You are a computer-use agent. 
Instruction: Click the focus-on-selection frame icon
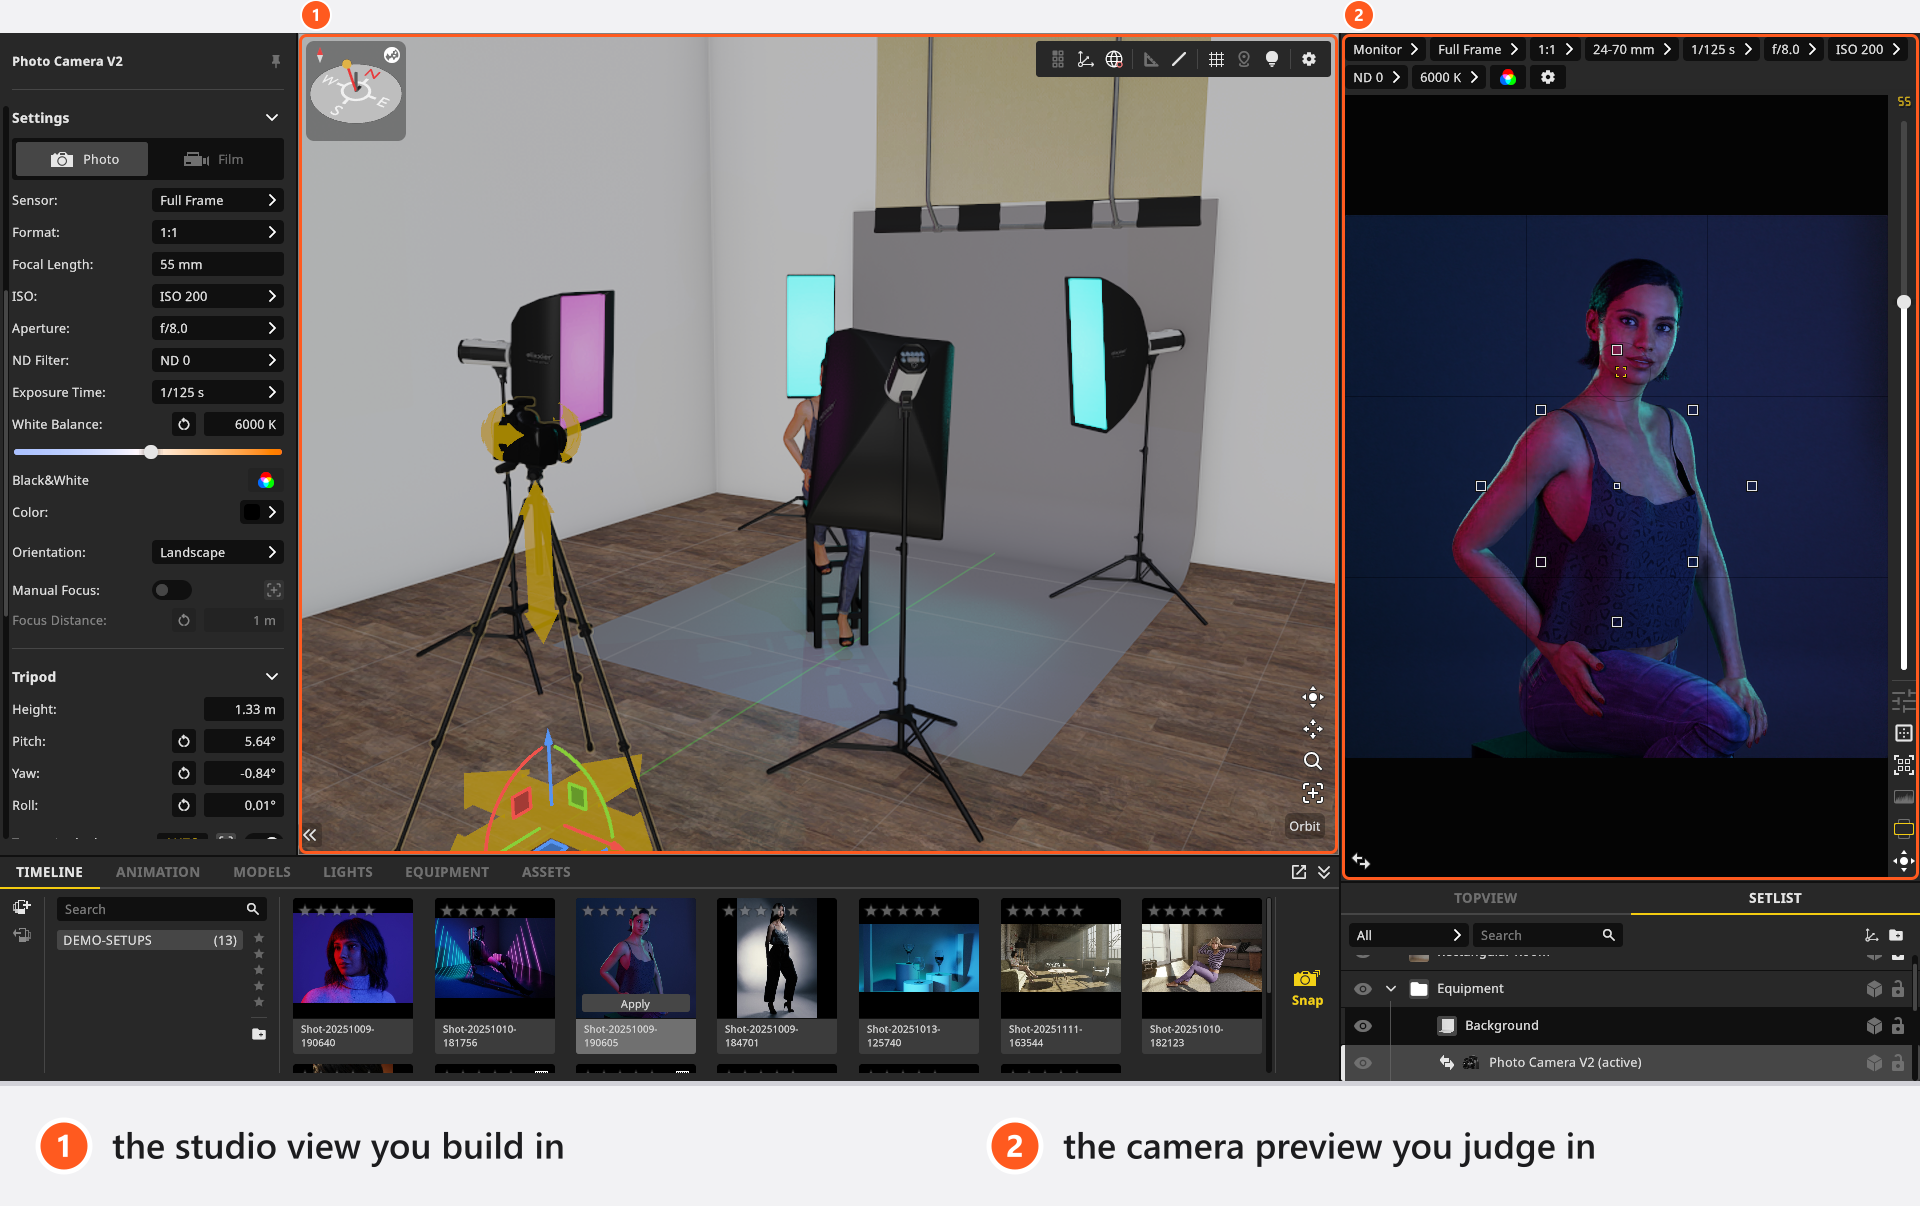tap(1312, 793)
